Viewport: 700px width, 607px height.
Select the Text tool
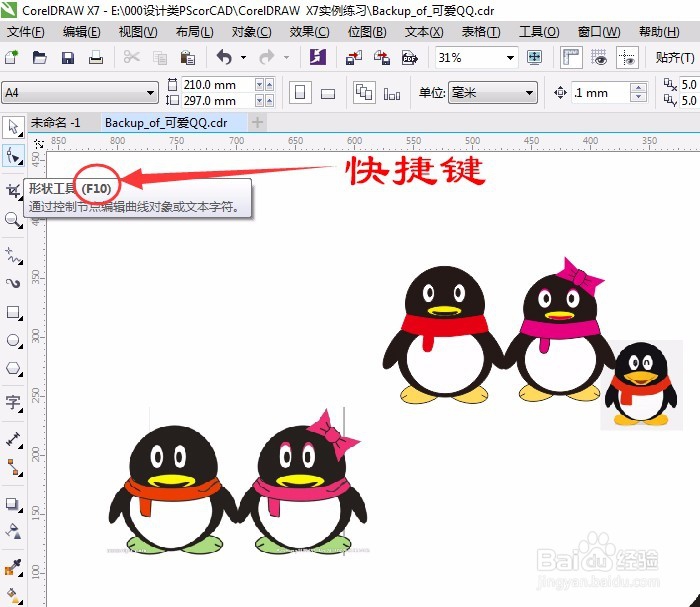(13, 403)
